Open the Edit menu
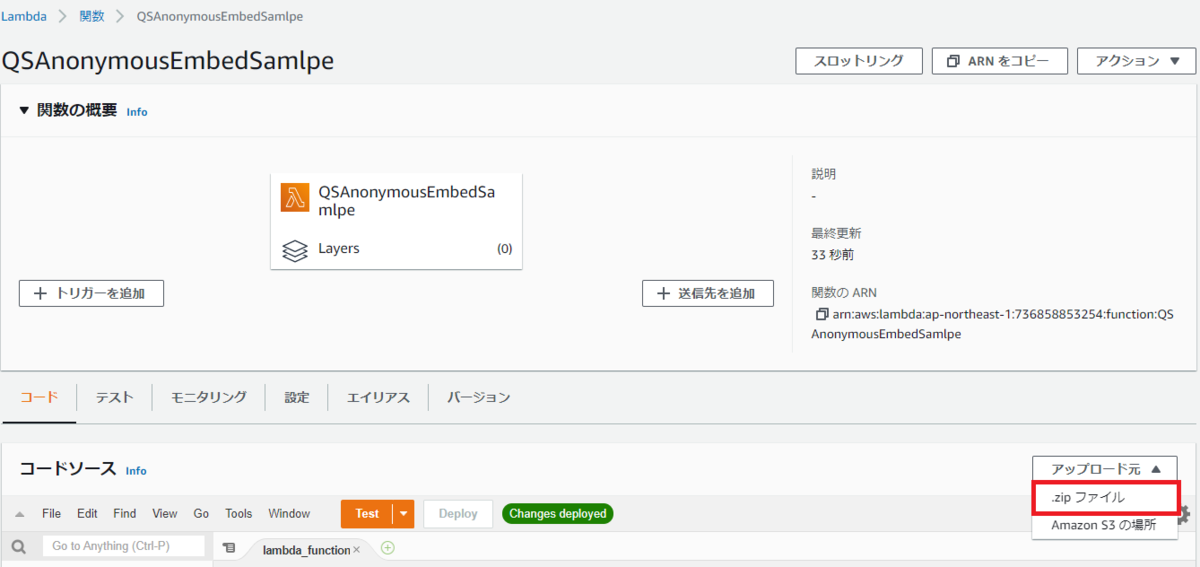1200x567 pixels. click(x=88, y=514)
